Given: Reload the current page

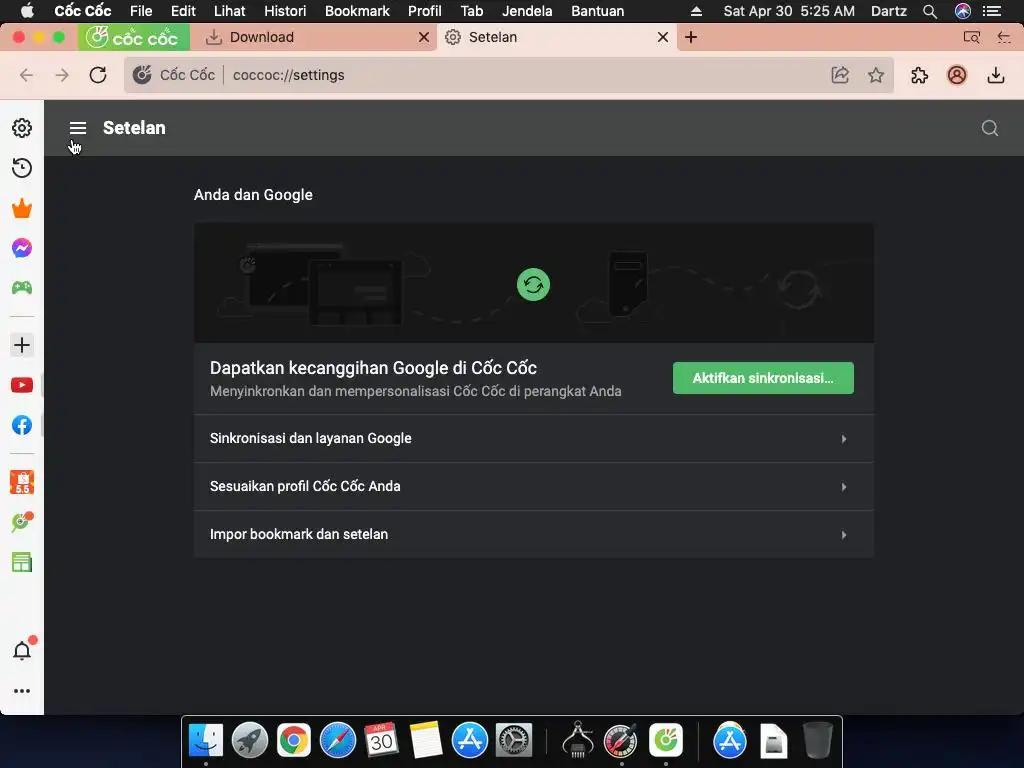Looking at the screenshot, I should 98,75.
